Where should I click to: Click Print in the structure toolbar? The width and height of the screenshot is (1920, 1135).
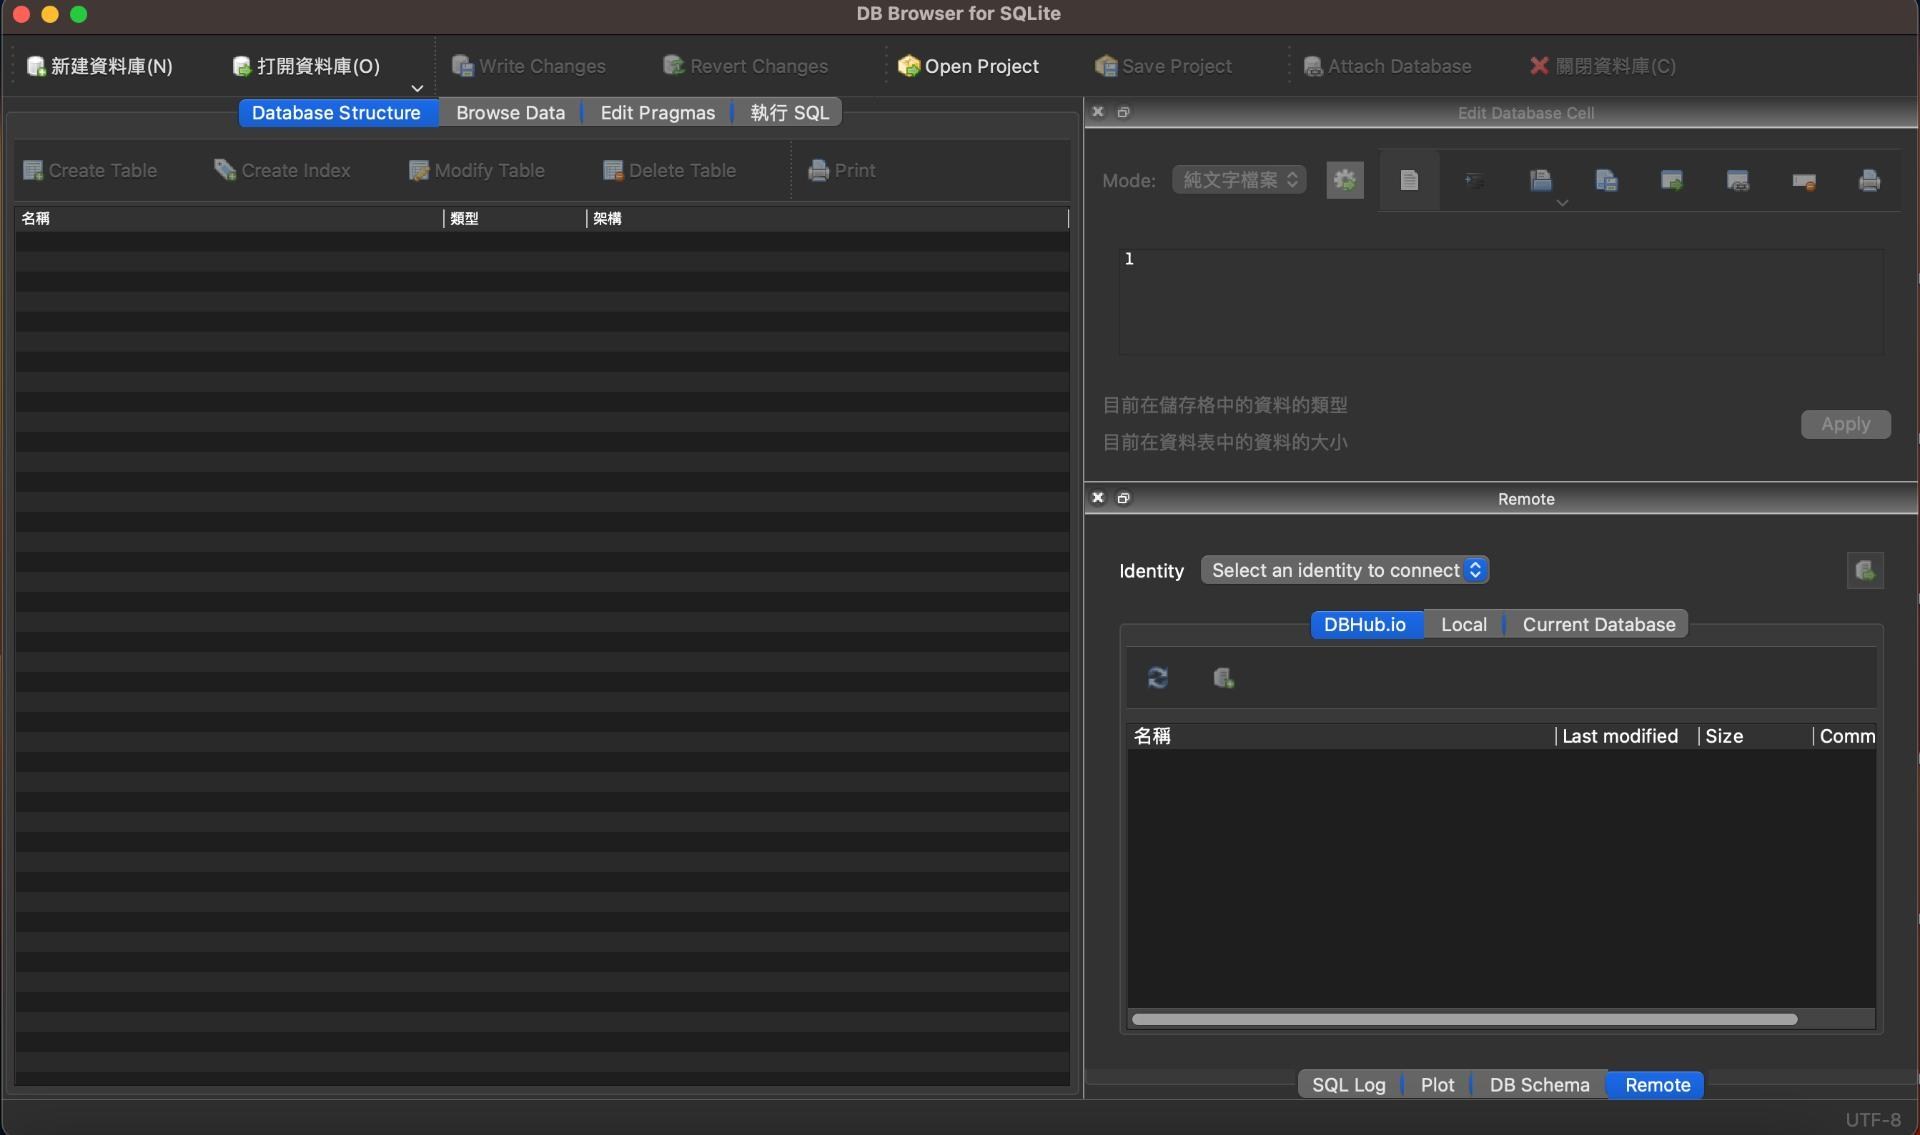pos(841,170)
